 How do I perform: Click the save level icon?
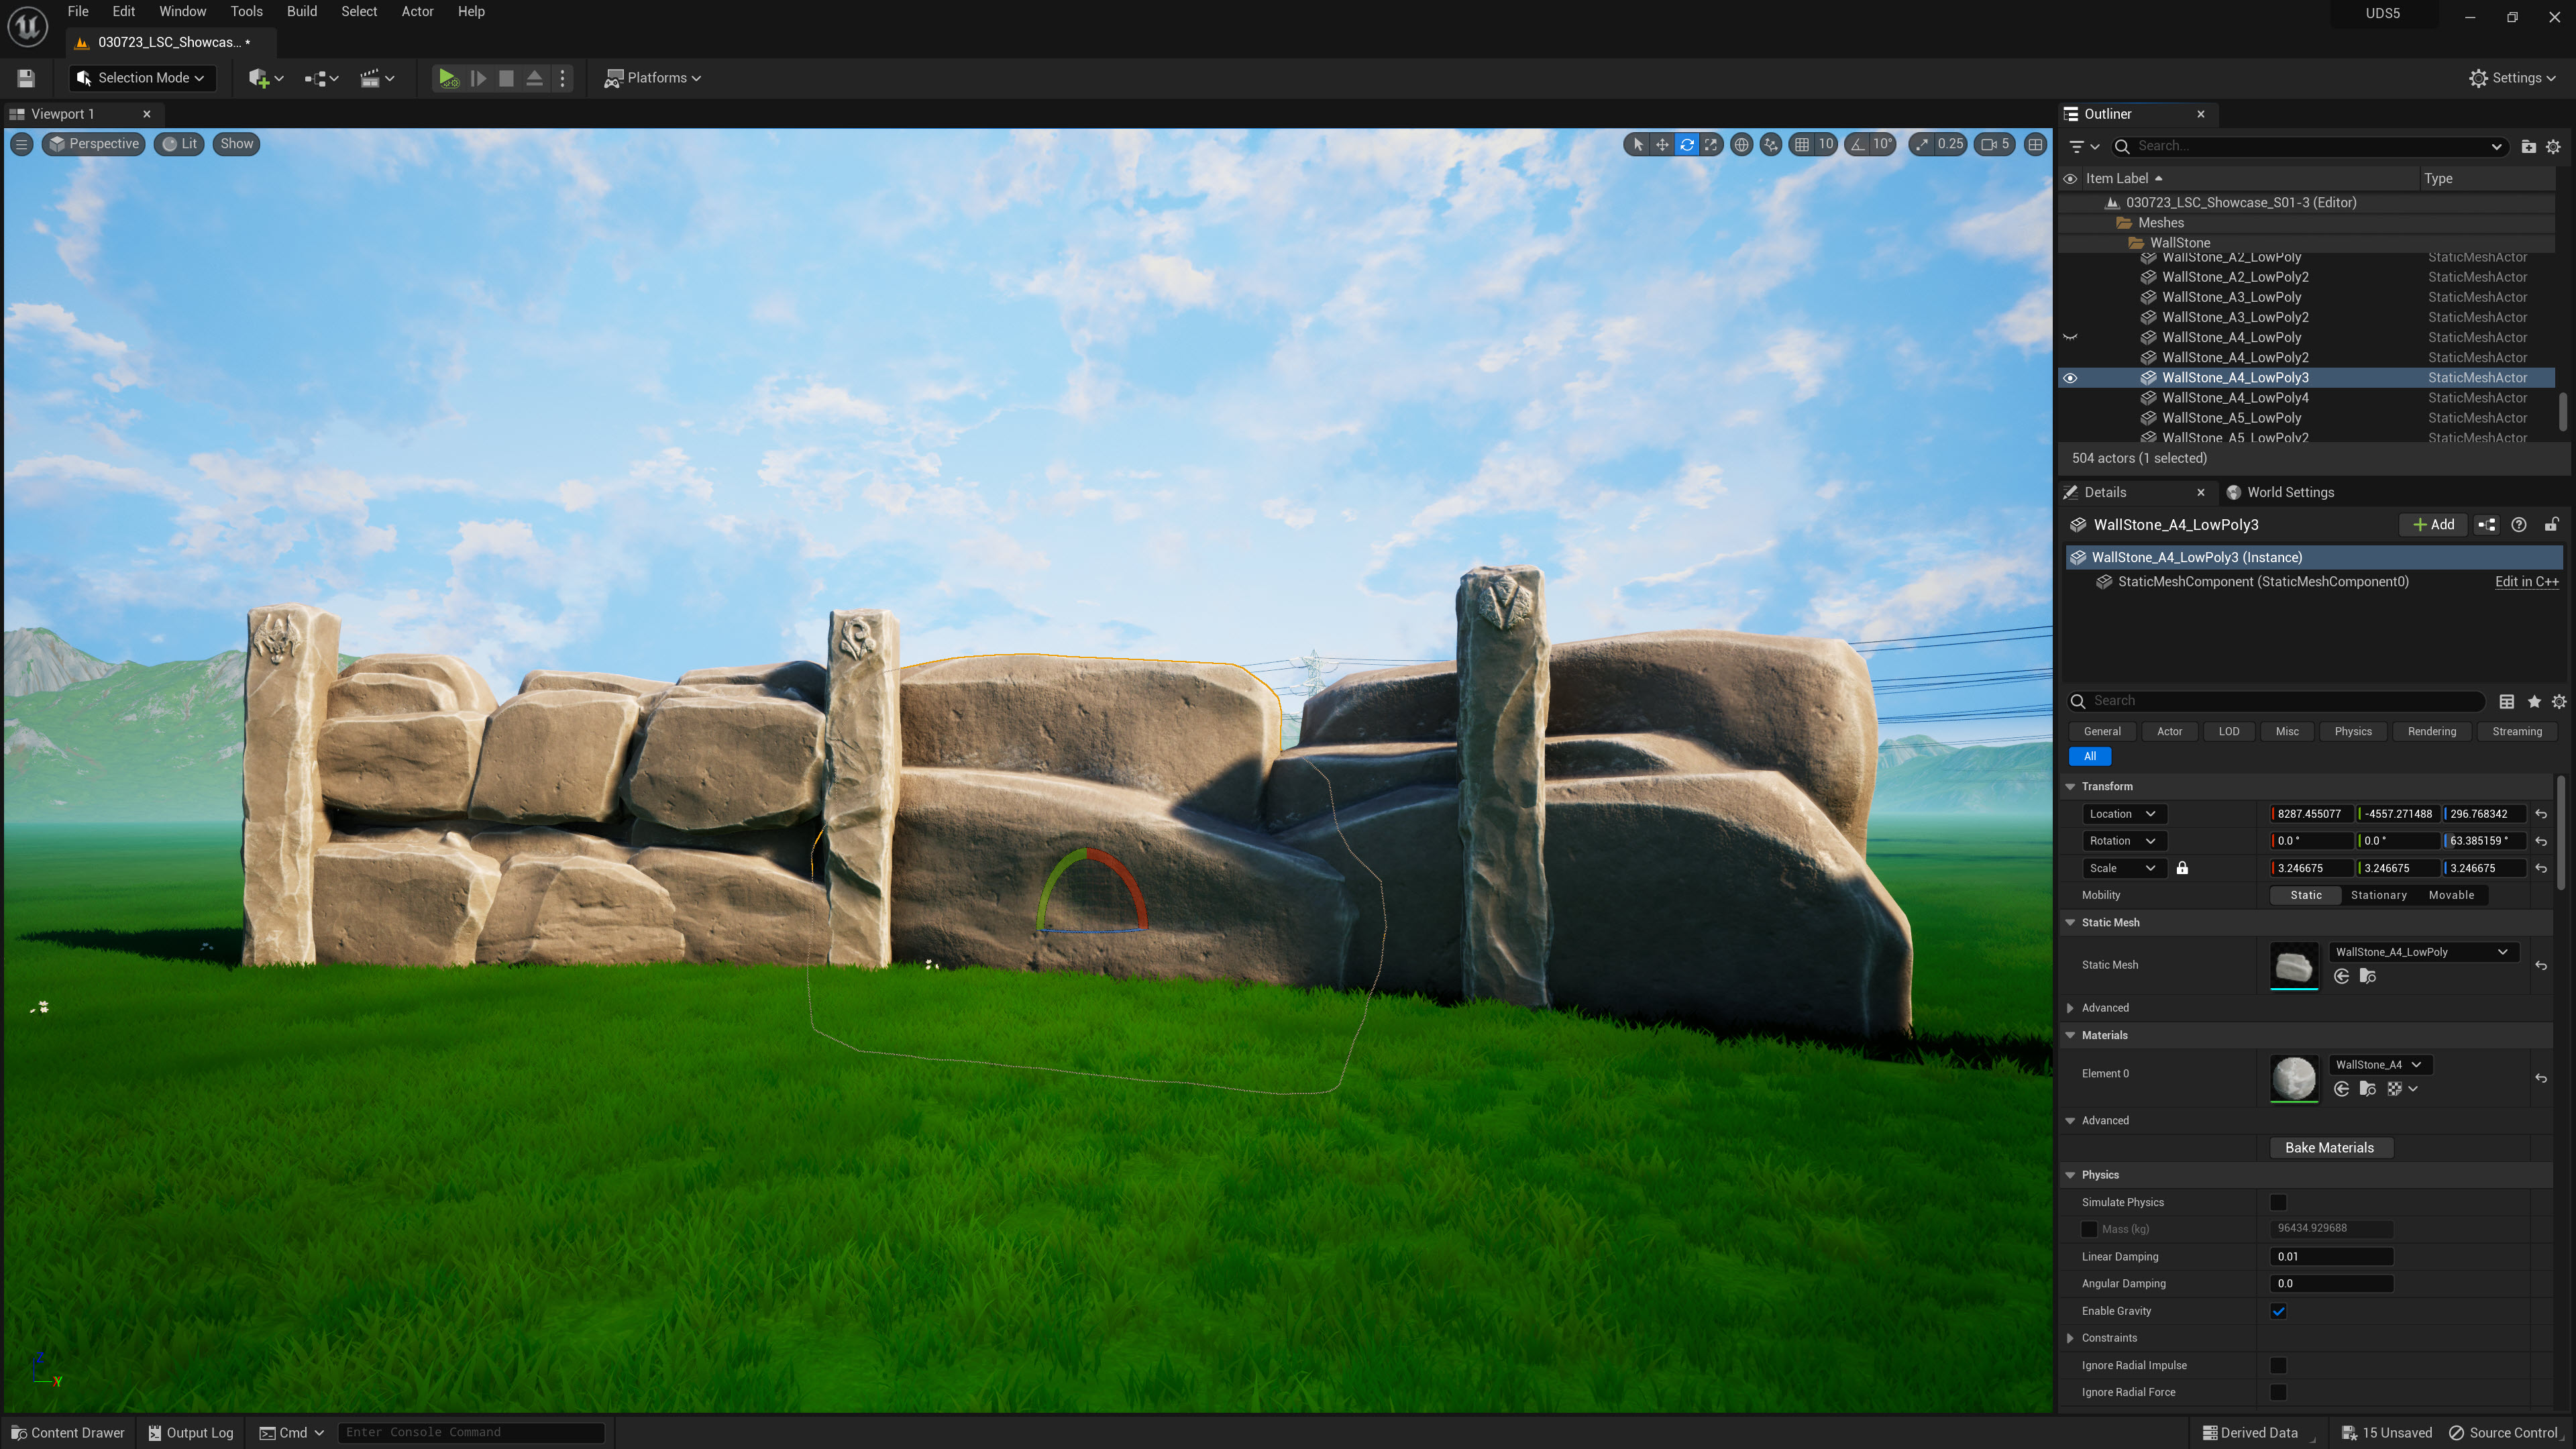point(26,78)
